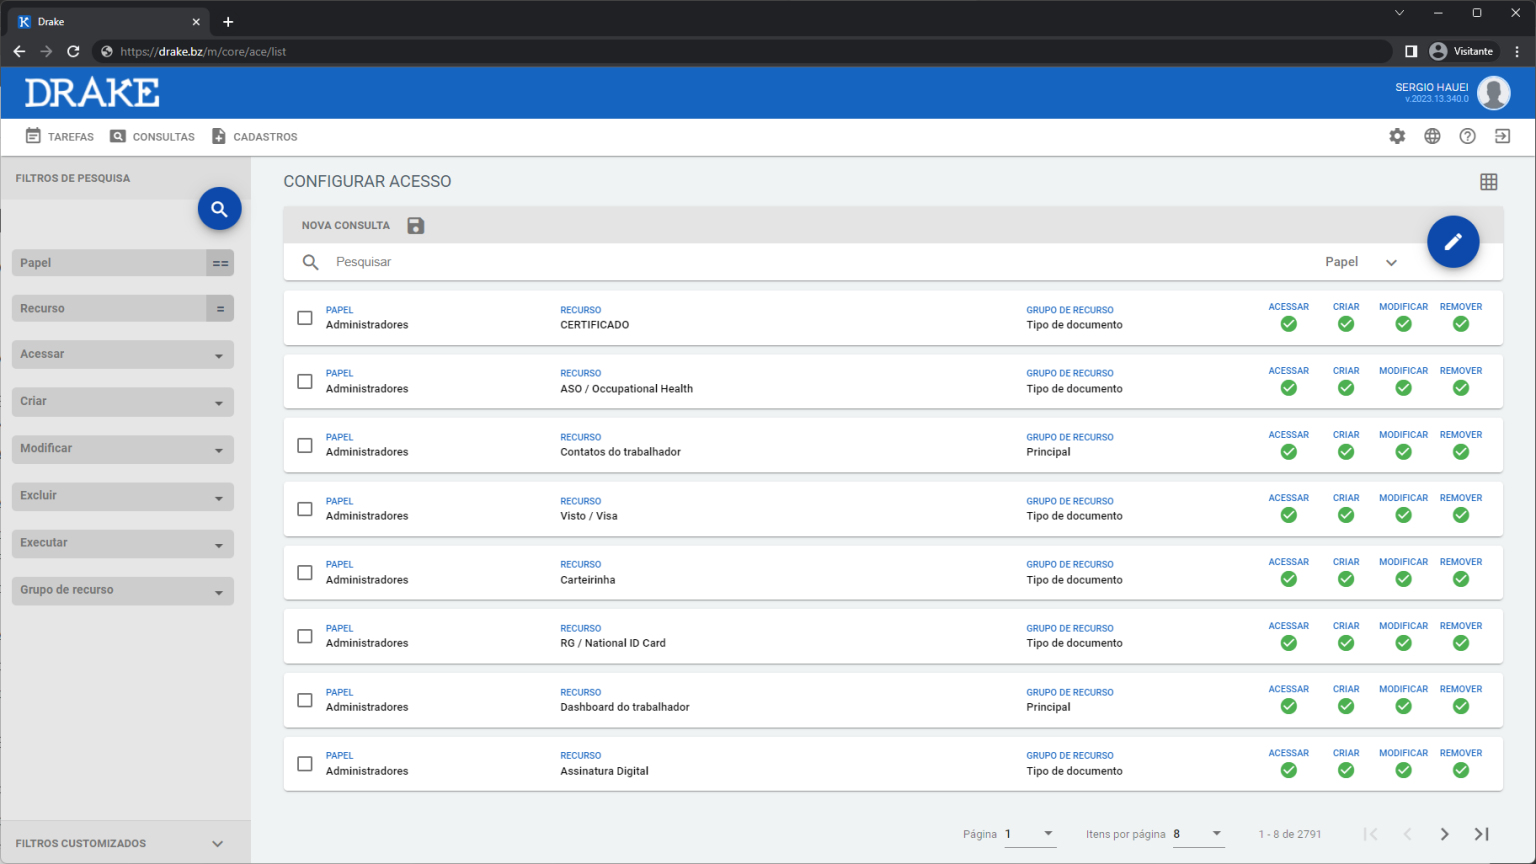Screen dimensions: 1536x864
Task: Go to the next page
Action: point(1444,834)
